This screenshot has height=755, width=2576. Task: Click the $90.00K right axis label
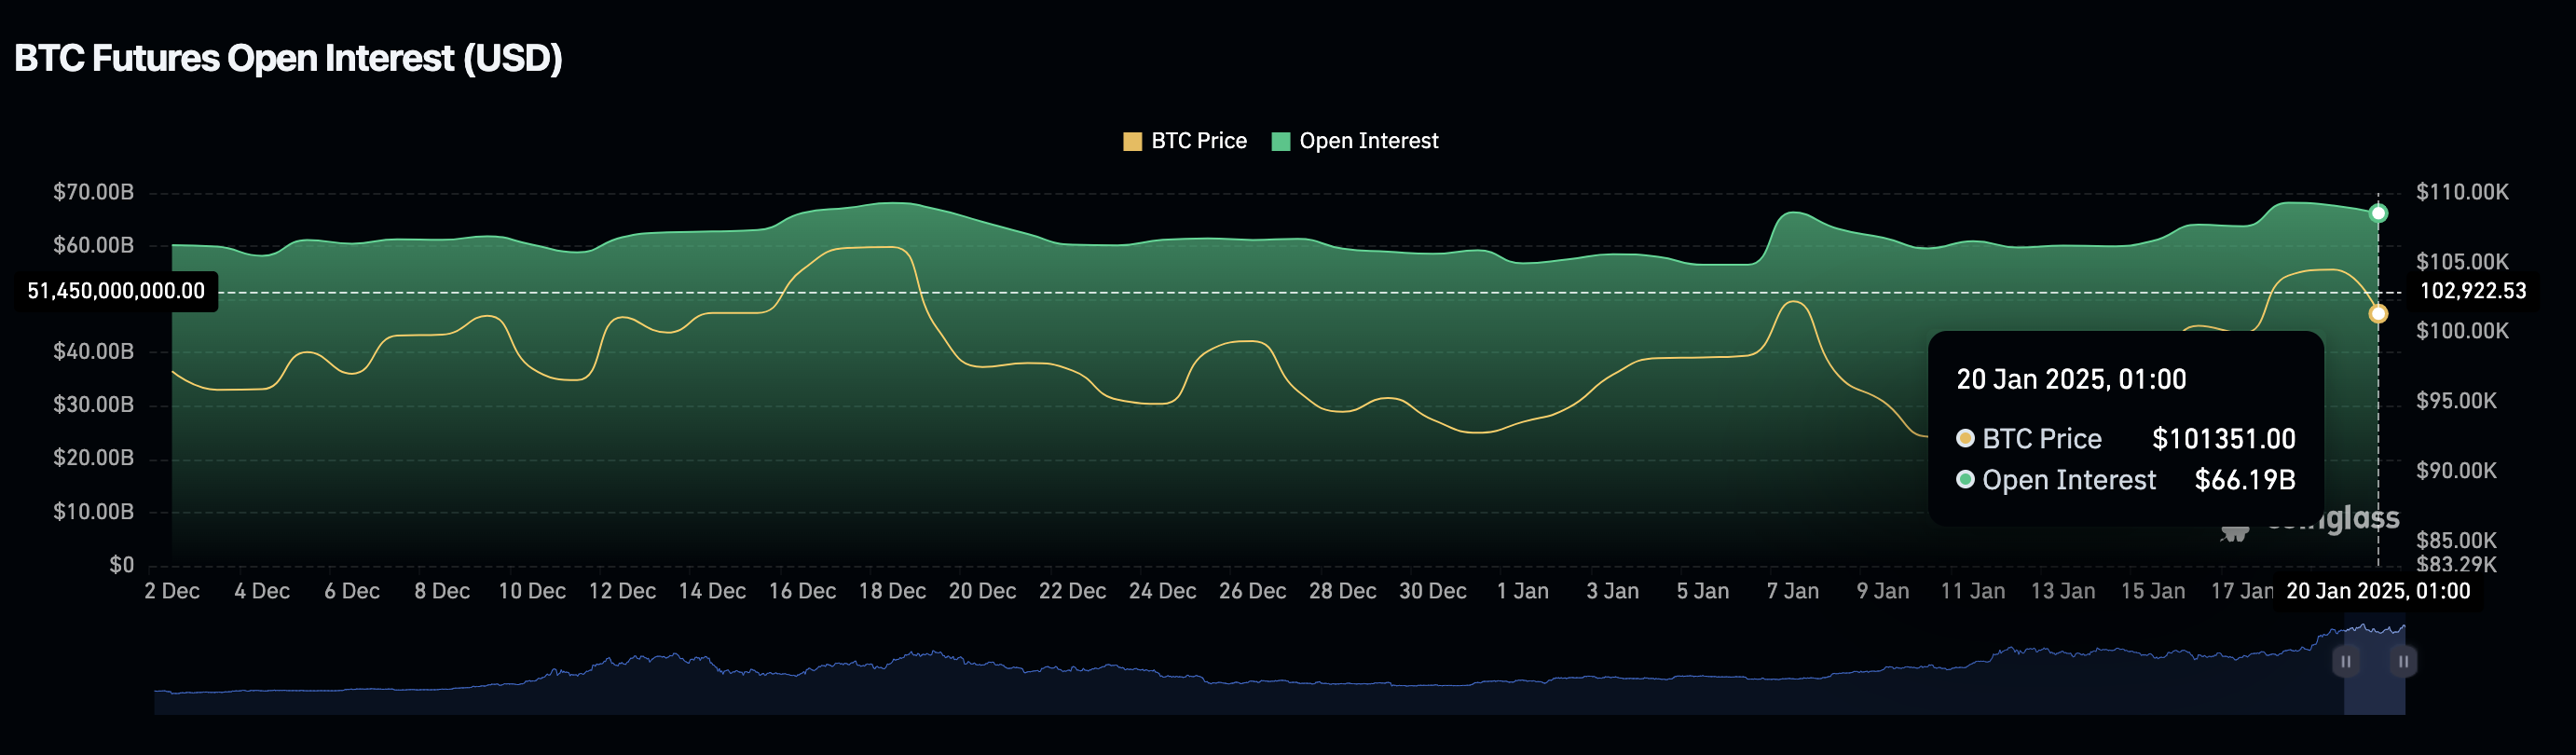pyautogui.click(x=2456, y=470)
